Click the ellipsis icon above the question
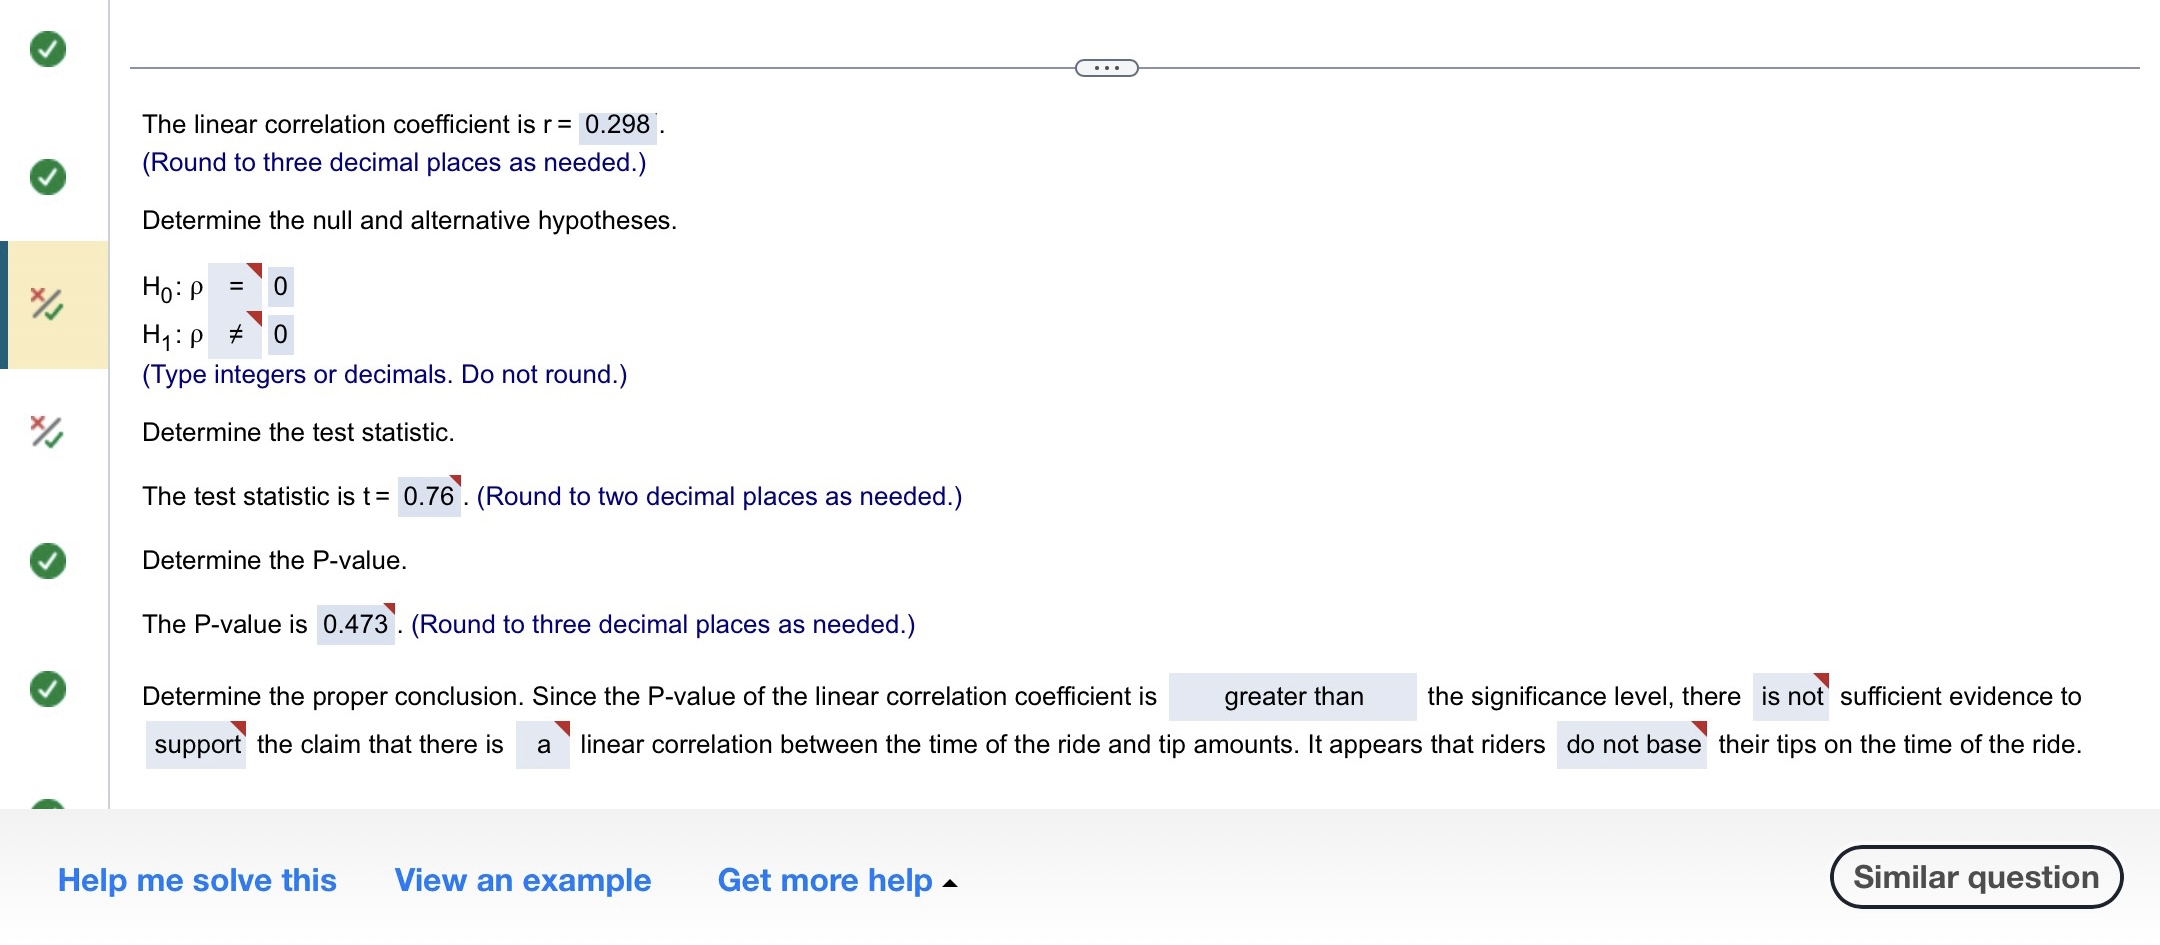 1106,67
